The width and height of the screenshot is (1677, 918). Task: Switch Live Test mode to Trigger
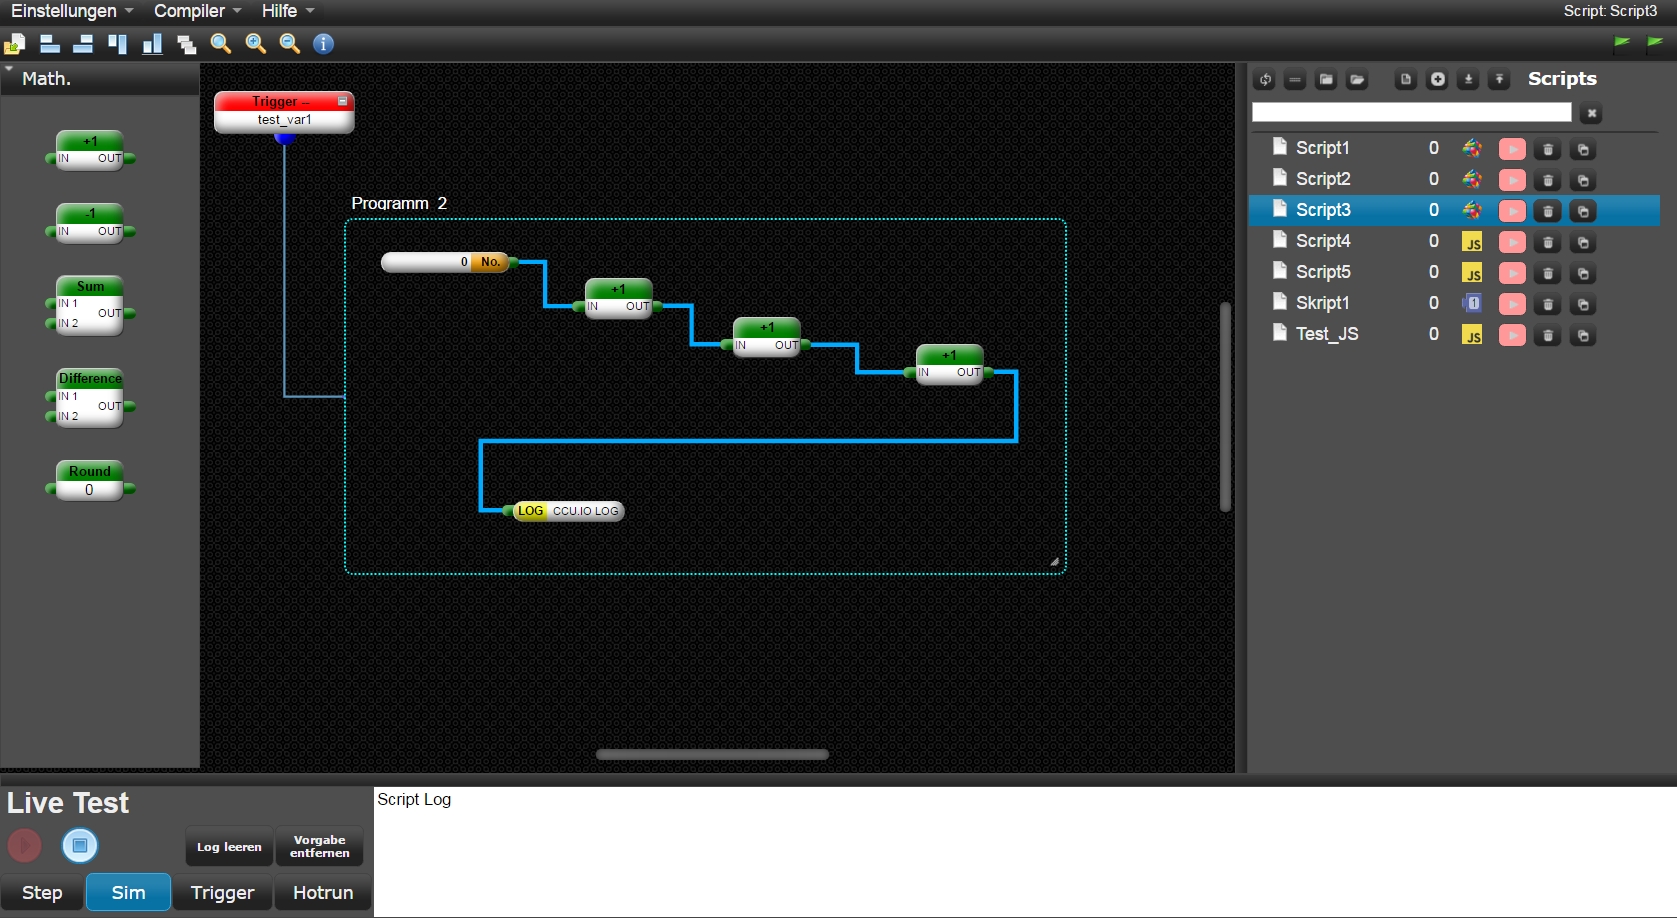pyautogui.click(x=222, y=893)
